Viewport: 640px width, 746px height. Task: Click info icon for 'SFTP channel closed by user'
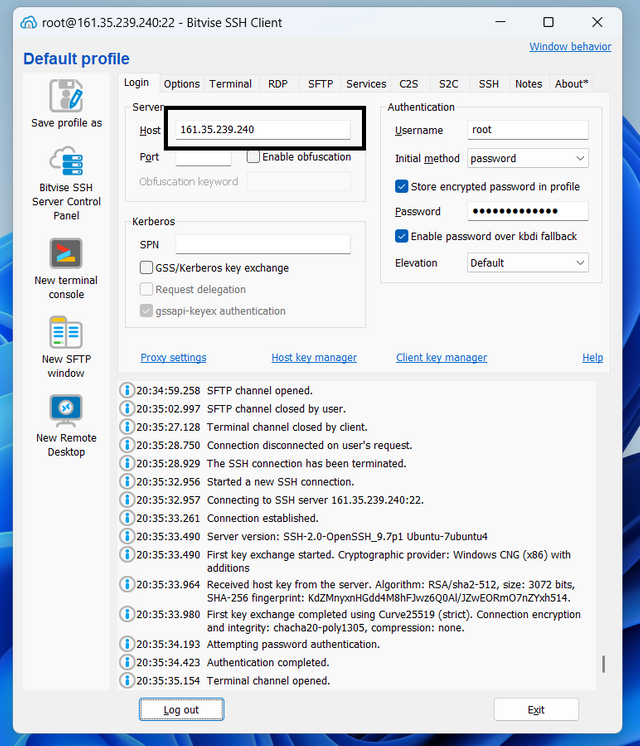point(127,408)
